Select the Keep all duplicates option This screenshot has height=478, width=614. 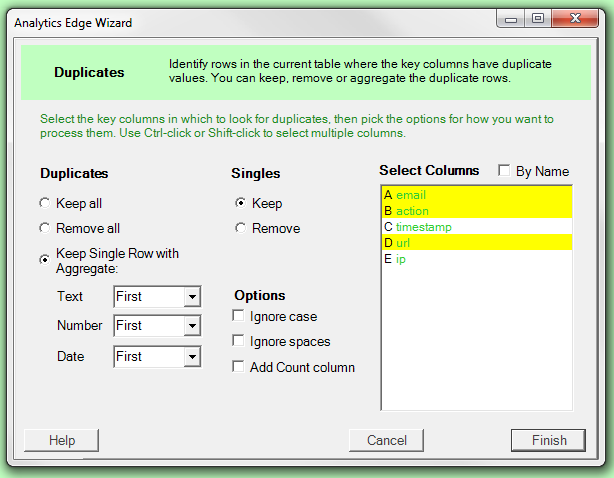pyautogui.click(x=45, y=203)
